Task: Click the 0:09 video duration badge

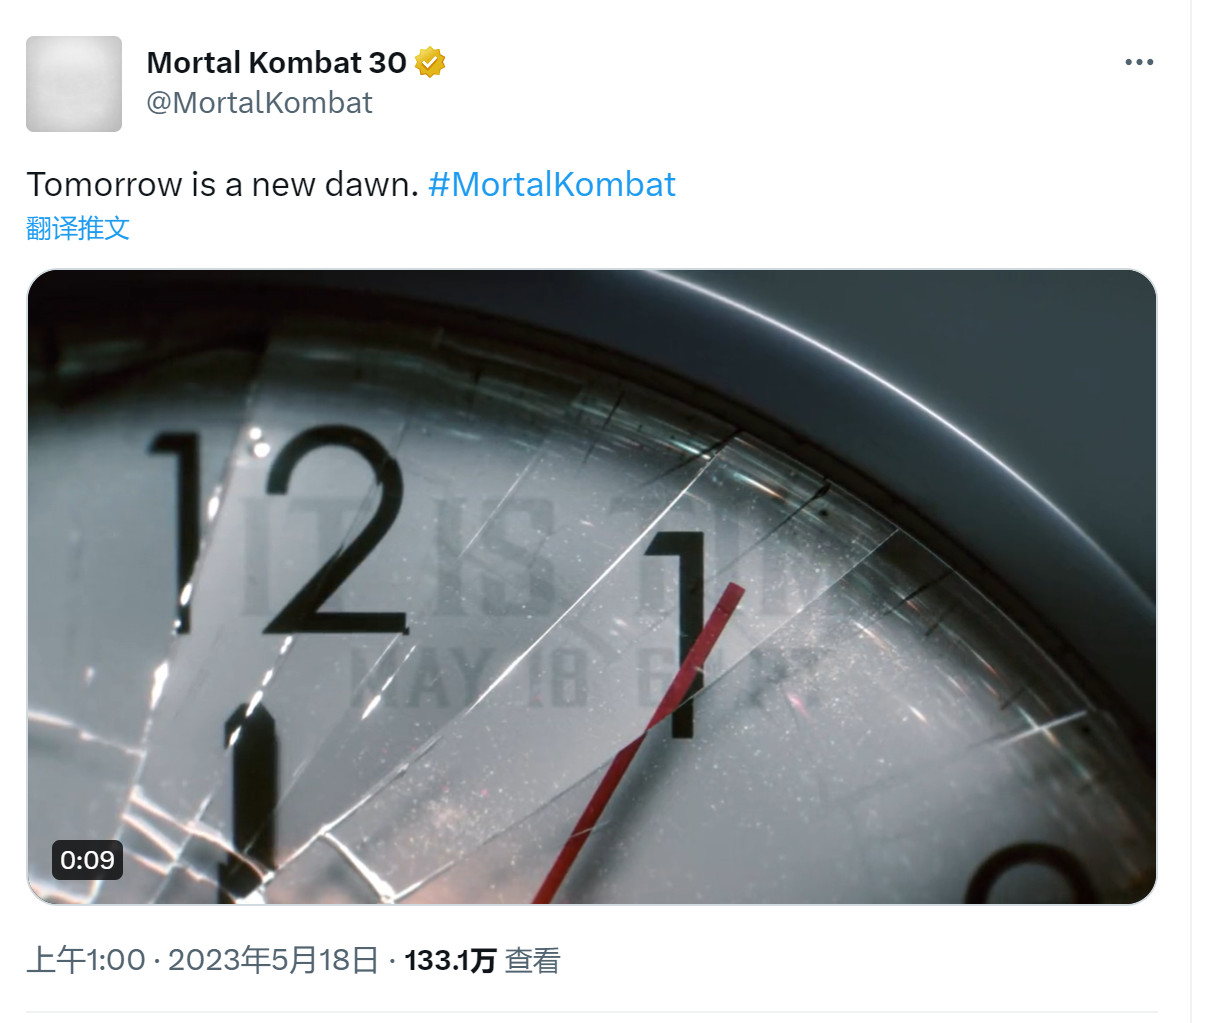Action: [x=87, y=859]
